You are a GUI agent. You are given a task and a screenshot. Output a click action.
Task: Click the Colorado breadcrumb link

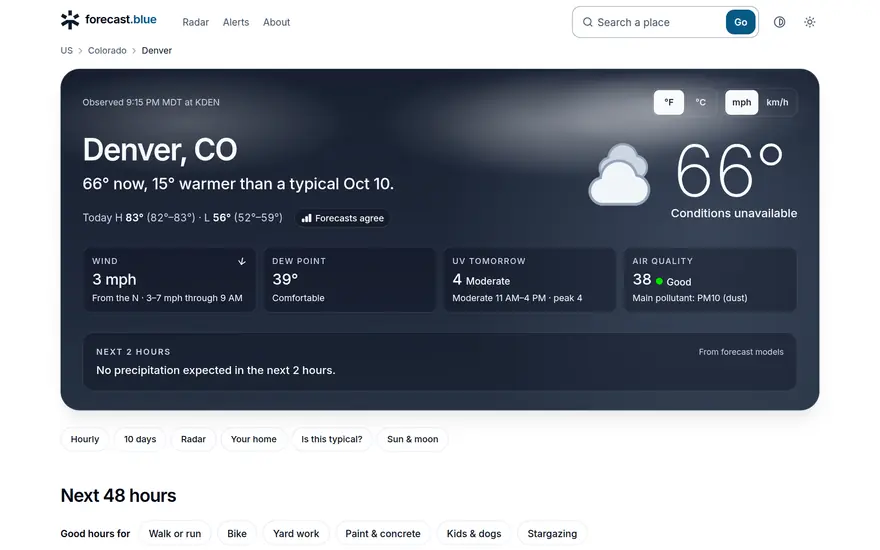[x=107, y=51]
